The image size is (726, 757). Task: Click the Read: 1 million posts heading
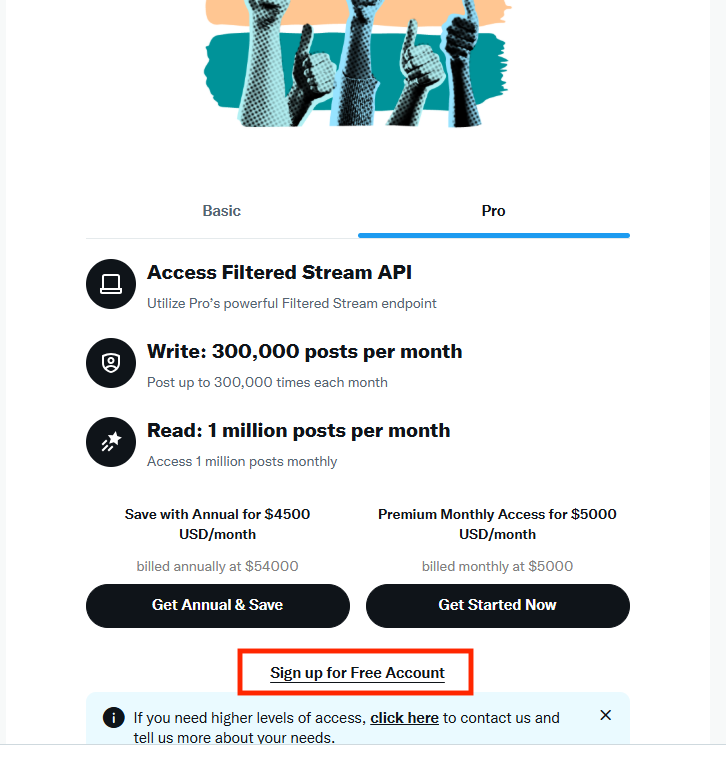point(298,430)
